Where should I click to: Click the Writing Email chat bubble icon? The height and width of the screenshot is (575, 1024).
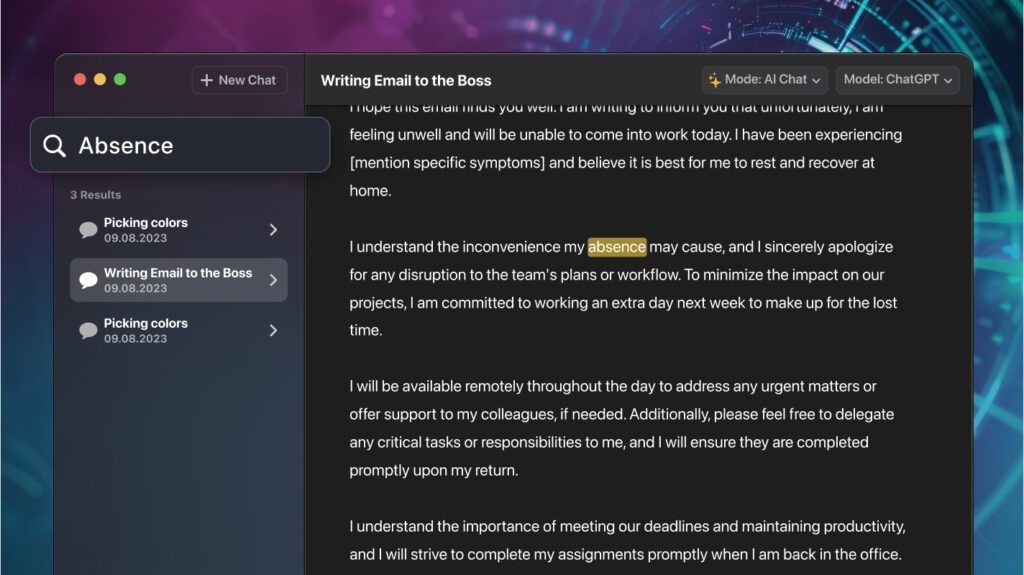[88, 280]
